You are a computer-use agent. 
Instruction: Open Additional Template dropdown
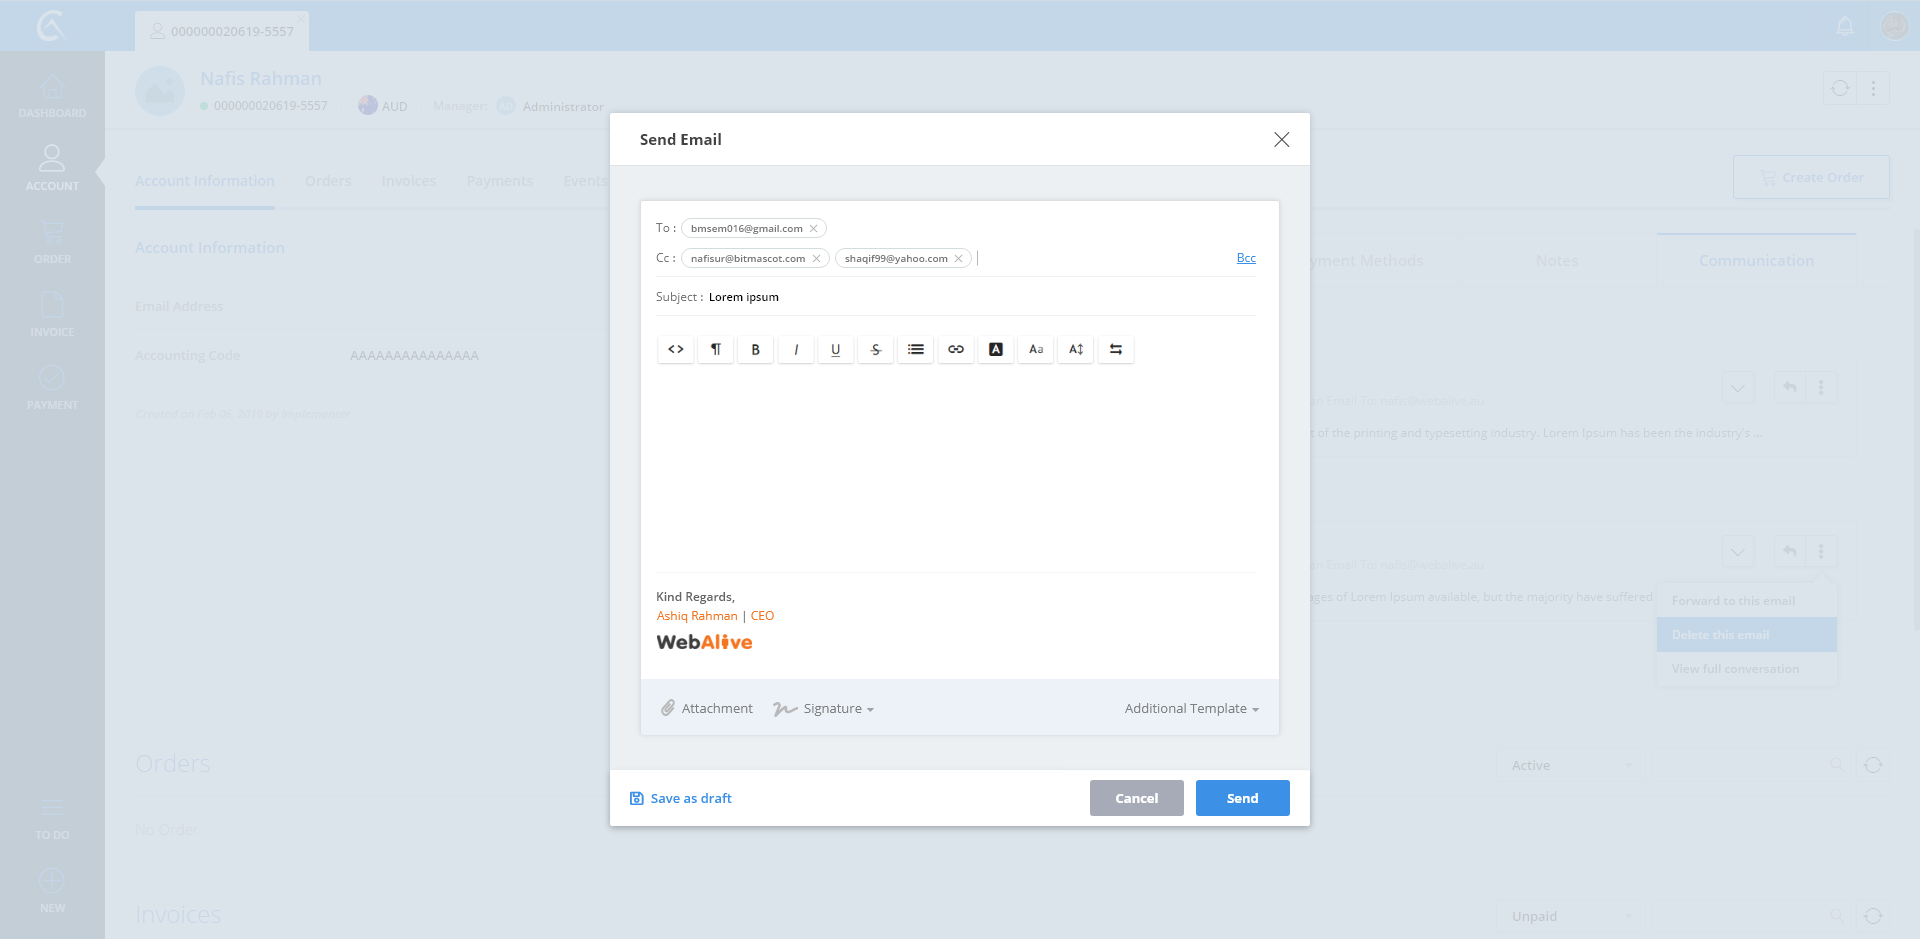(1191, 709)
